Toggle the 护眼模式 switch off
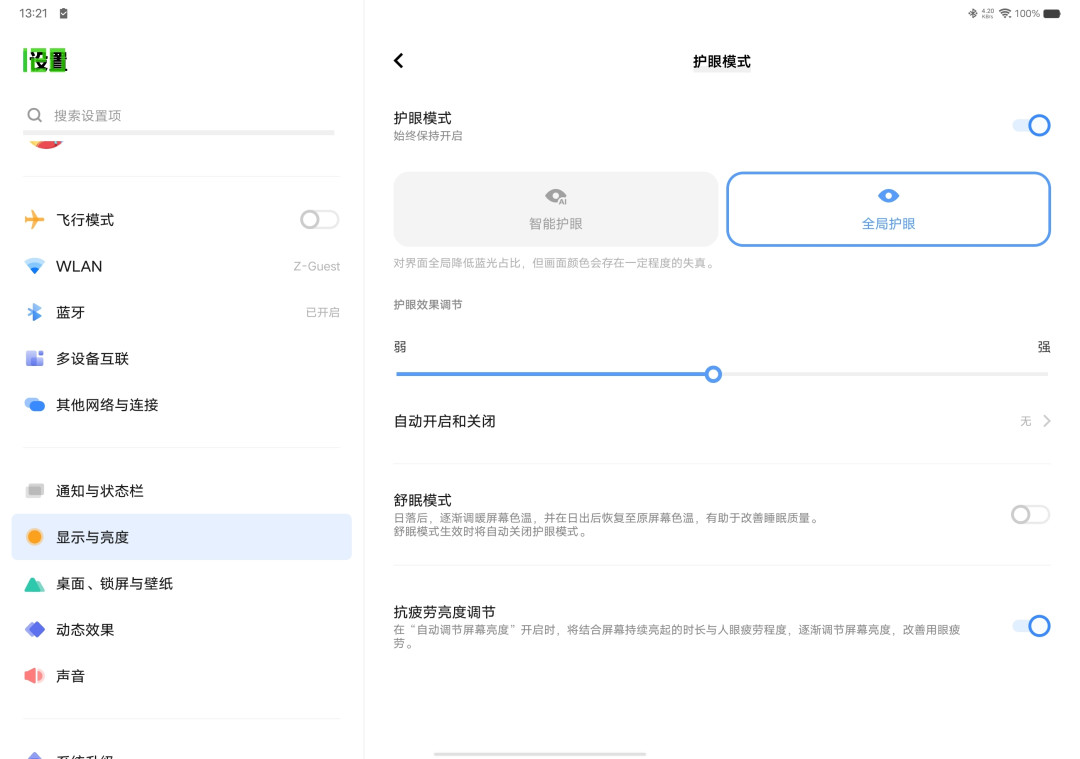The width and height of the screenshot is (1080, 759). pyautogui.click(x=1031, y=125)
